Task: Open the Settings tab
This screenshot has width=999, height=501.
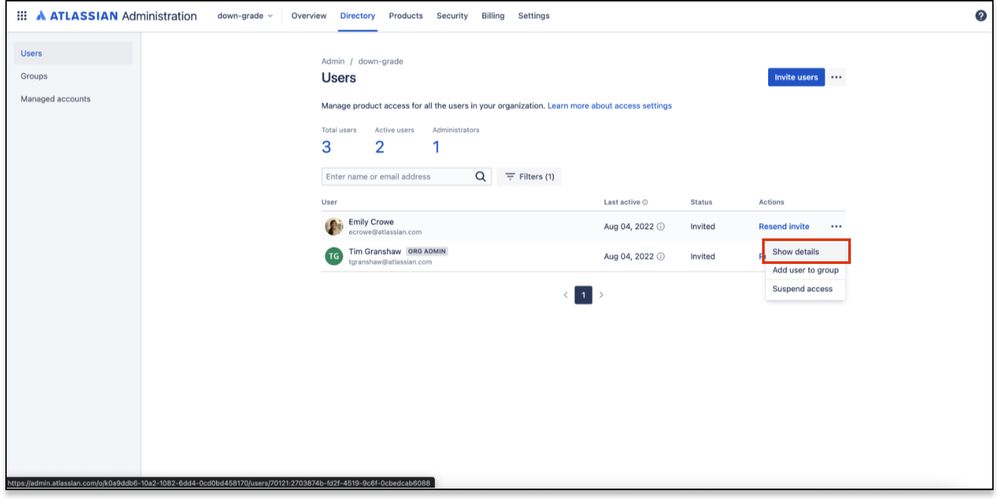Action: pyautogui.click(x=534, y=16)
